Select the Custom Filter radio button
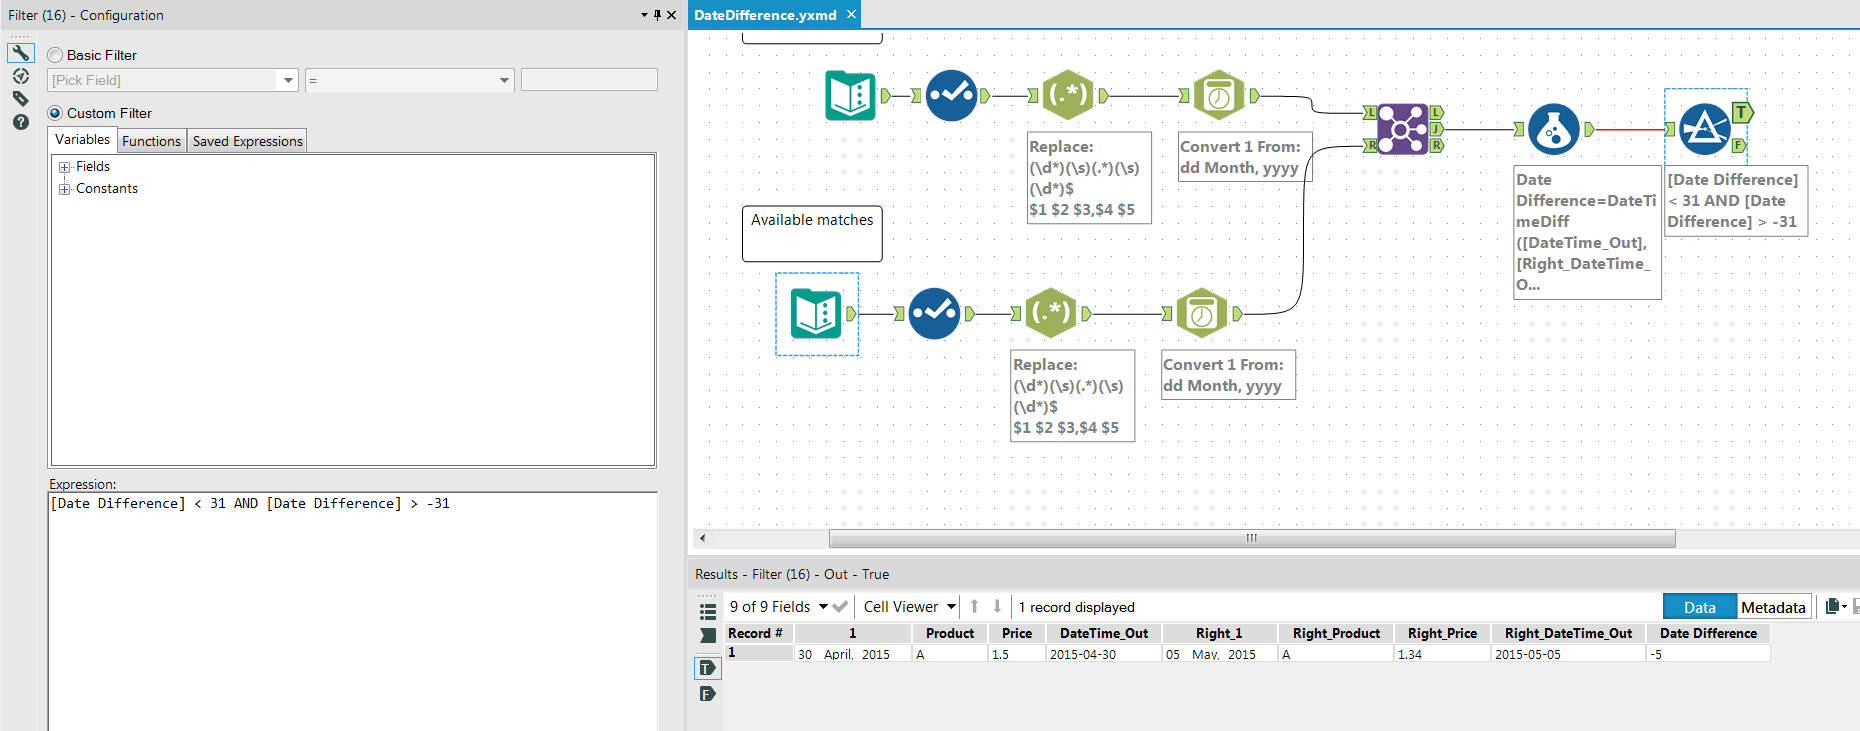 pyautogui.click(x=55, y=113)
